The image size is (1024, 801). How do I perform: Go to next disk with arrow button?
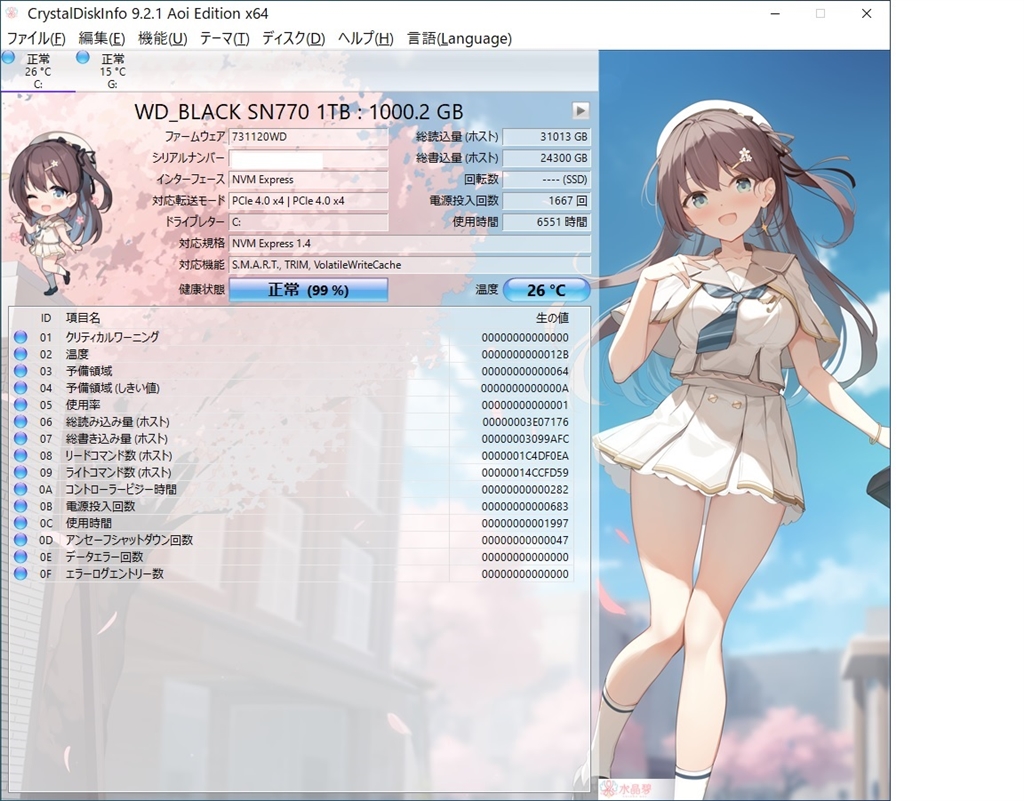(x=581, y=110)
